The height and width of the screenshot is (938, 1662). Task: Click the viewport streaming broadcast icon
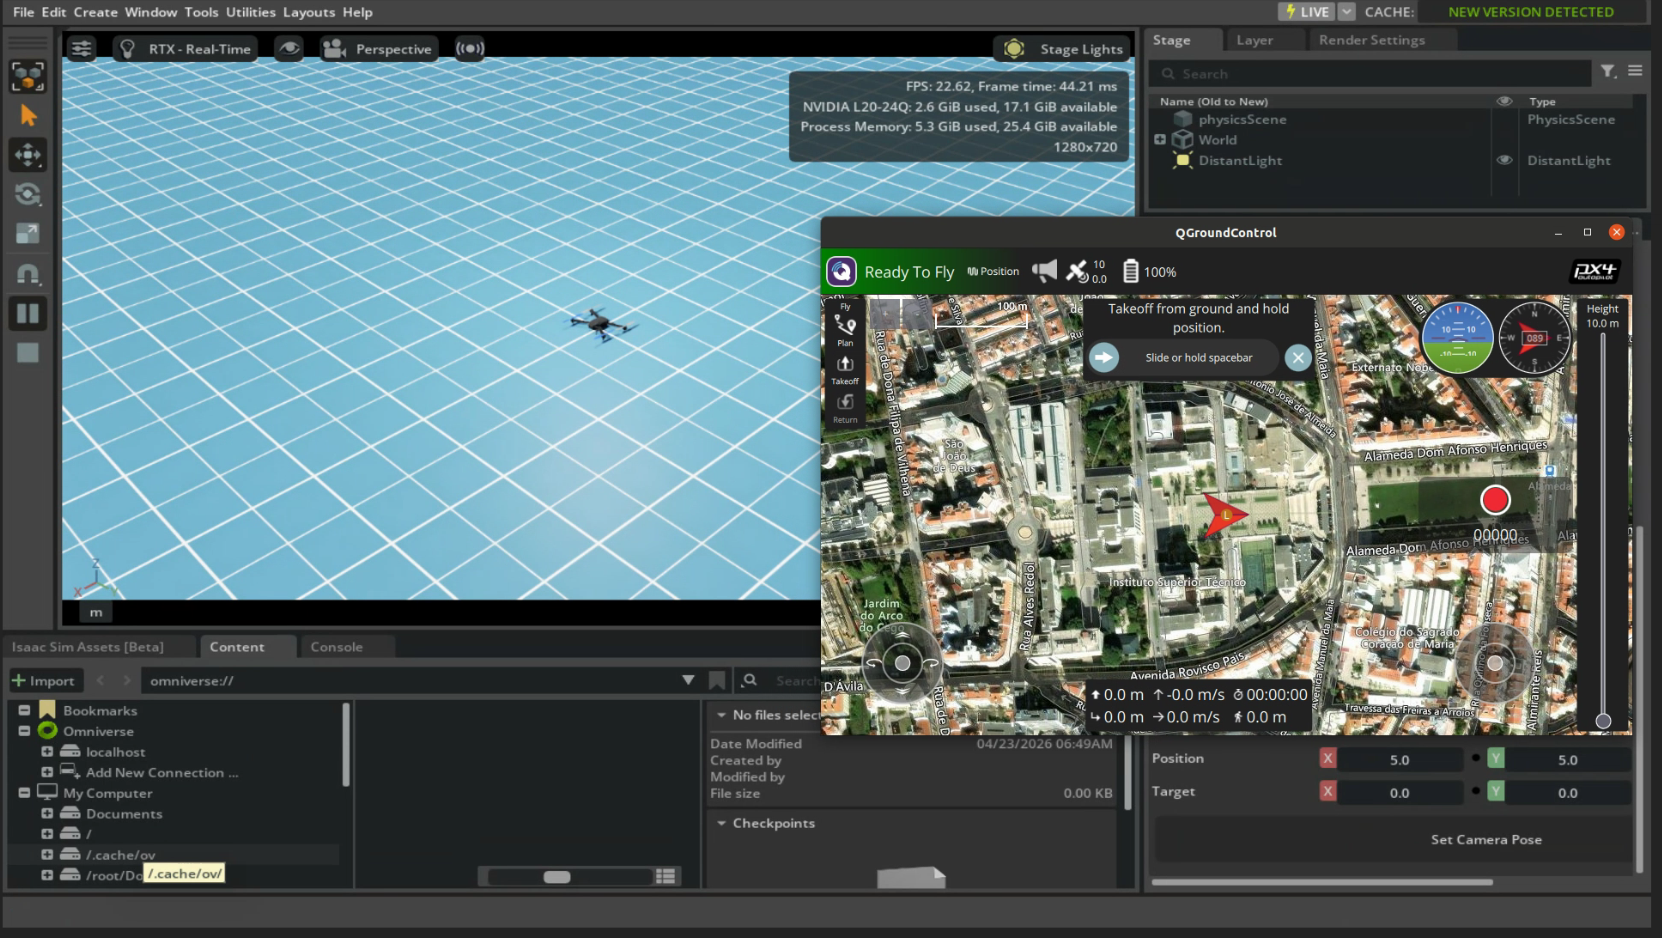click(x=470, y=48)
